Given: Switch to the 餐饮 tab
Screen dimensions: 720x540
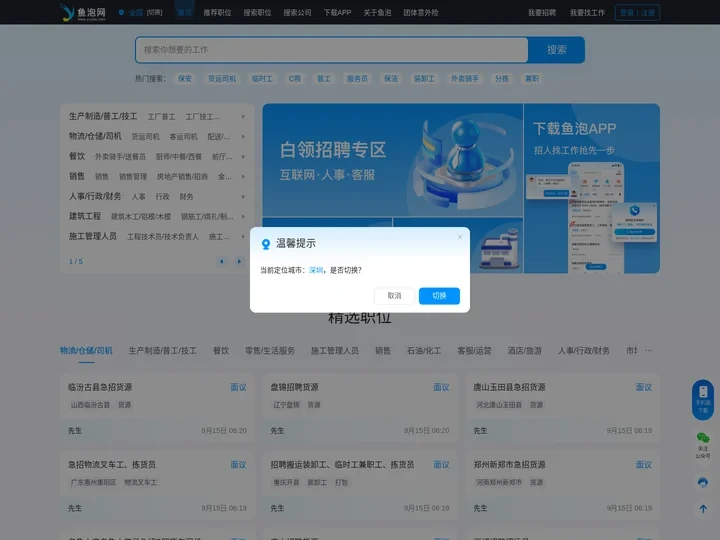Looking at the screenshot, I should coord(221,351).
